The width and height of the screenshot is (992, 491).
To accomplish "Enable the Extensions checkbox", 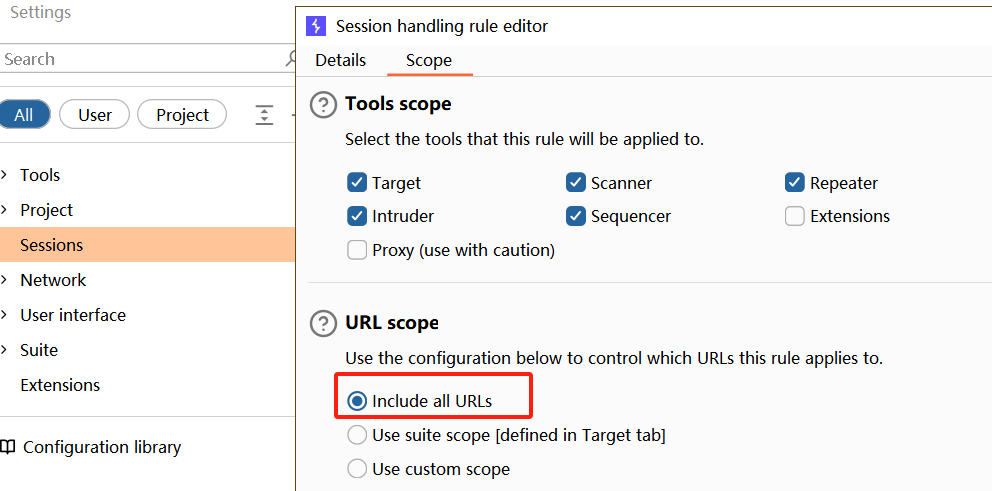I will click(x=795, y=216).
